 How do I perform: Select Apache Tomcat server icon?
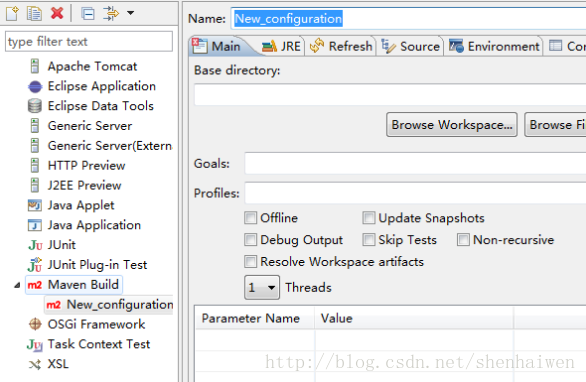35,66
